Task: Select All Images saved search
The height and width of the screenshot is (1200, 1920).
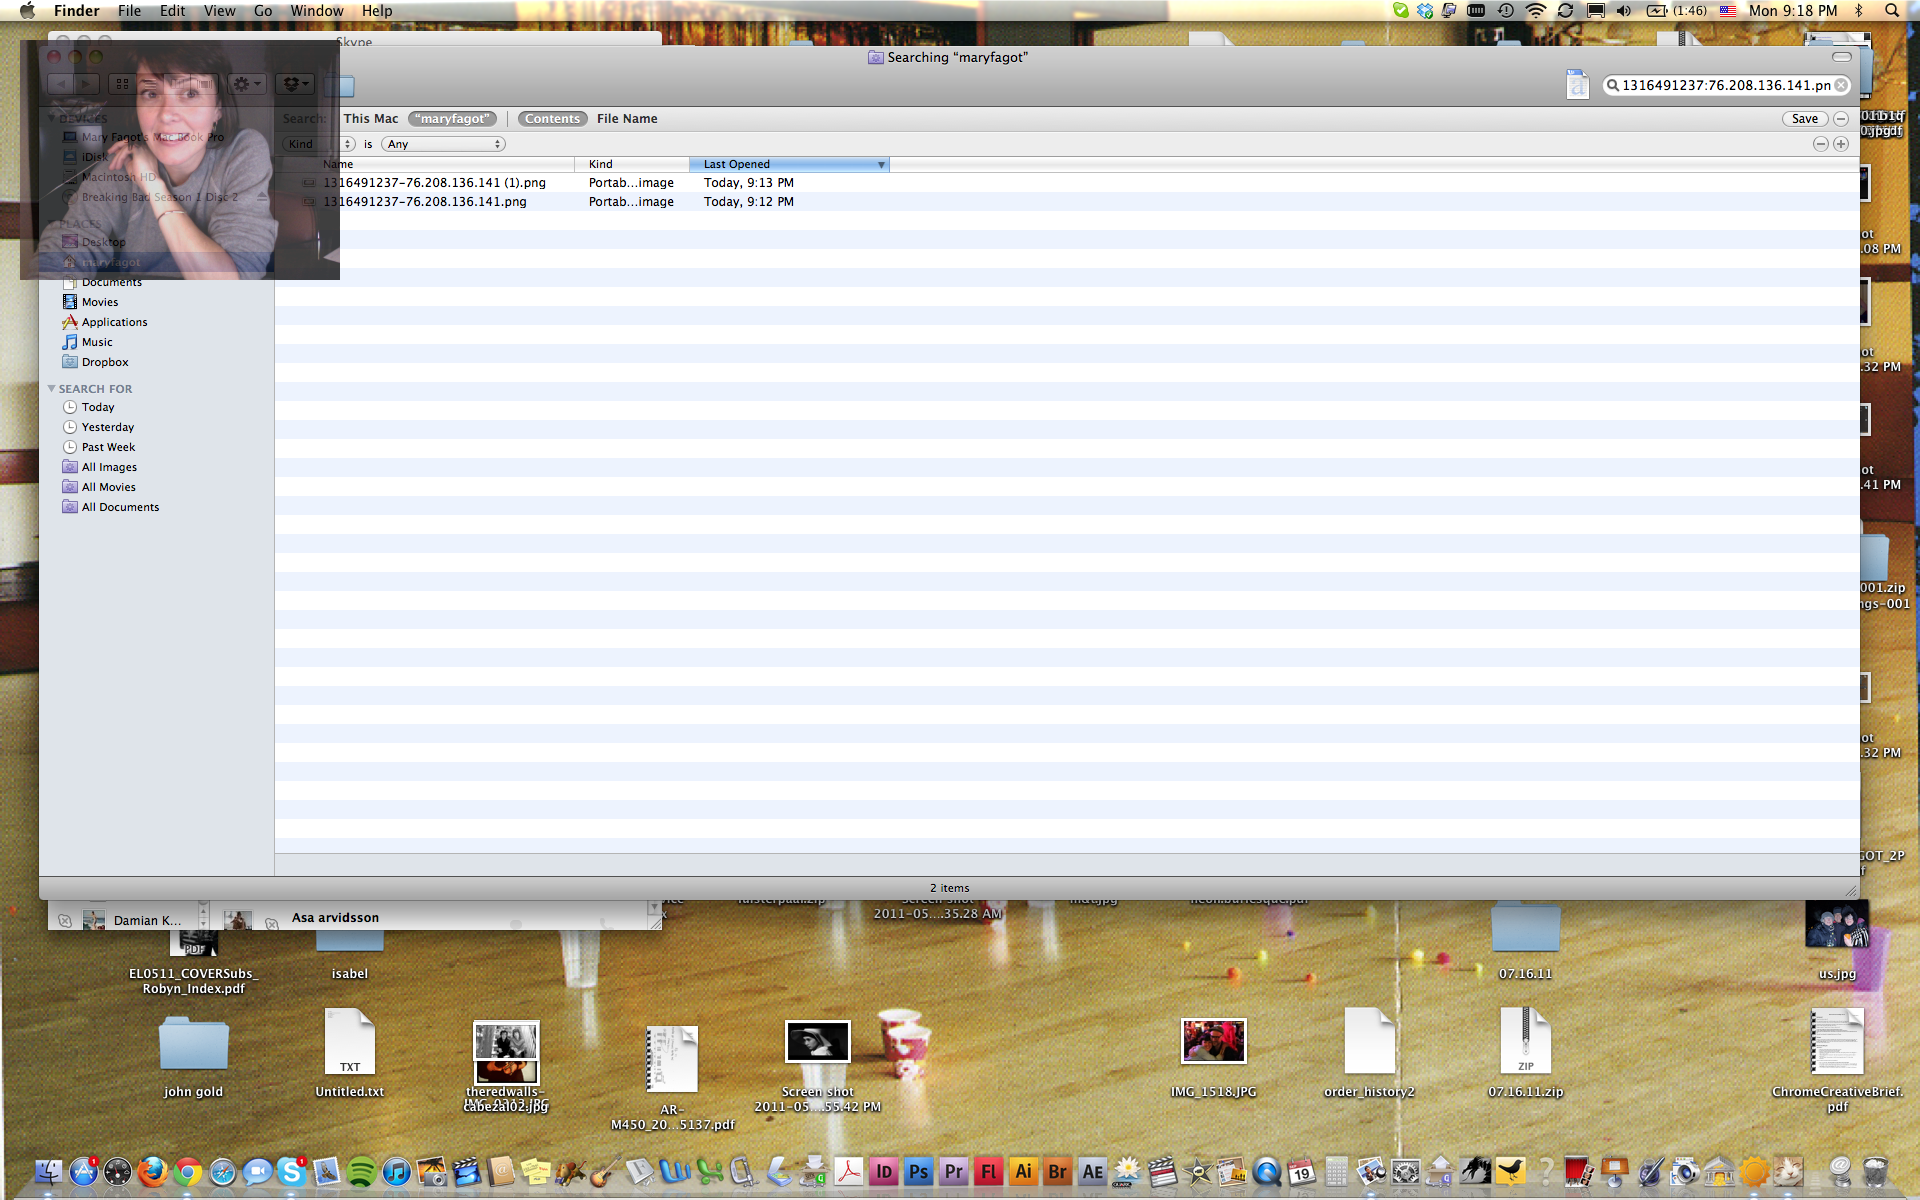Action: point(109,467)
